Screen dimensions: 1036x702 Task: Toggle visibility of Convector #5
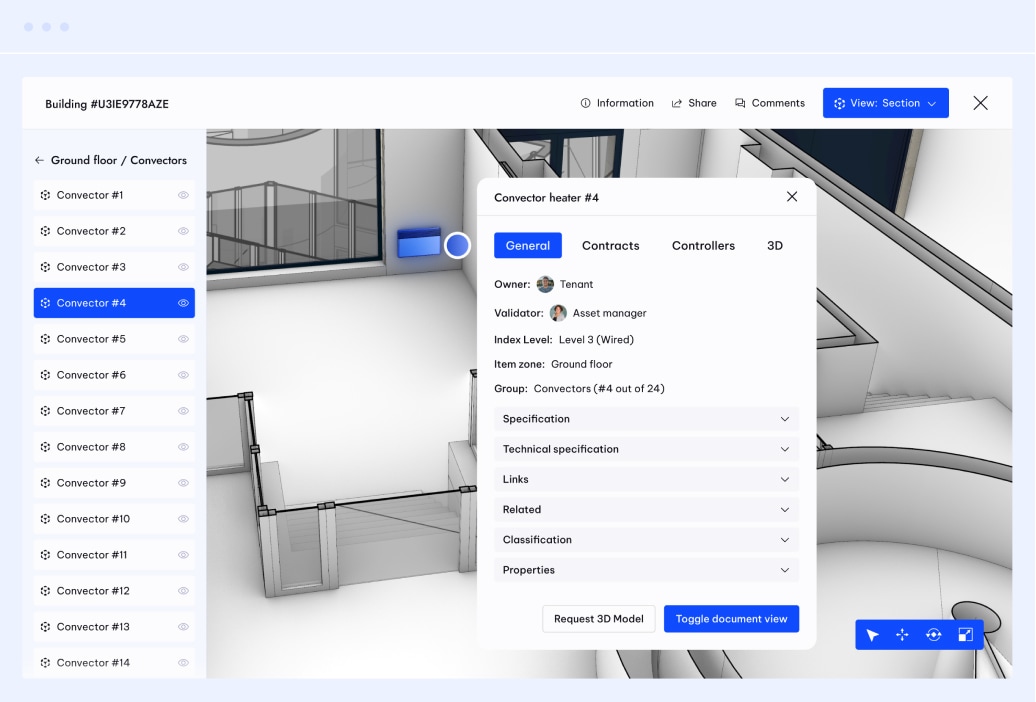184,339
